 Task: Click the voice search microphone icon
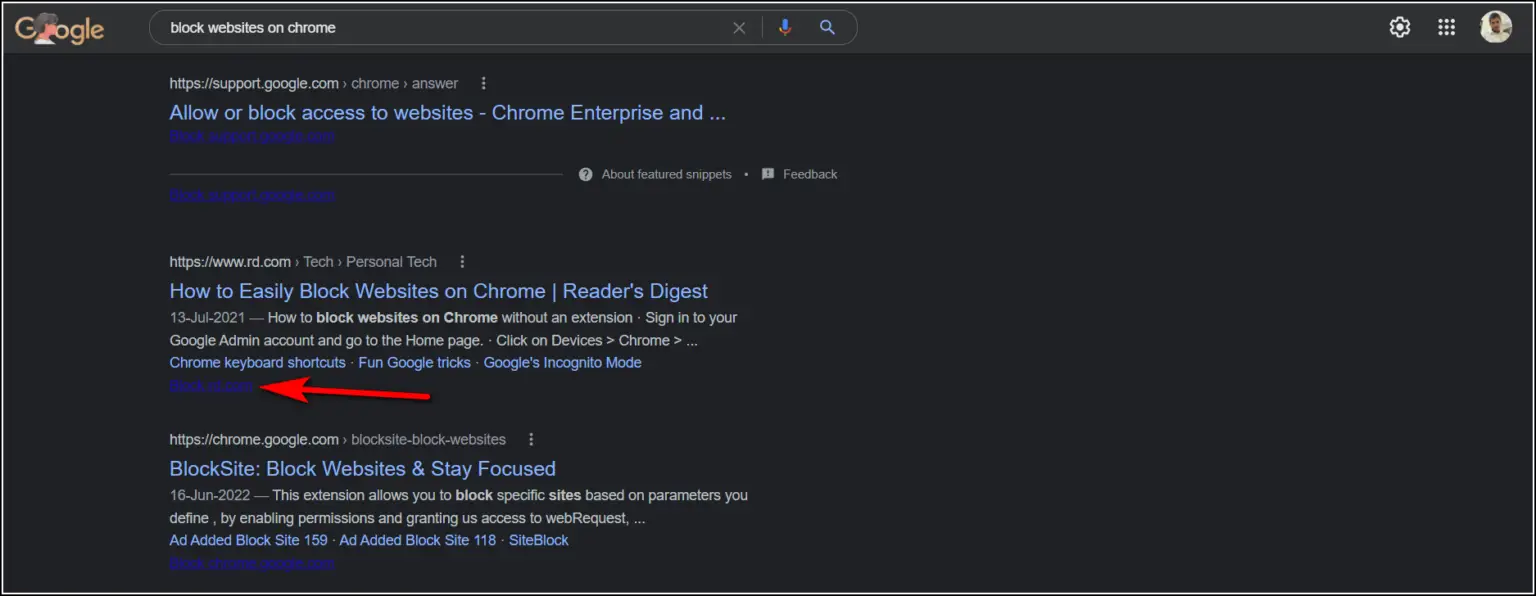point(786,27)
